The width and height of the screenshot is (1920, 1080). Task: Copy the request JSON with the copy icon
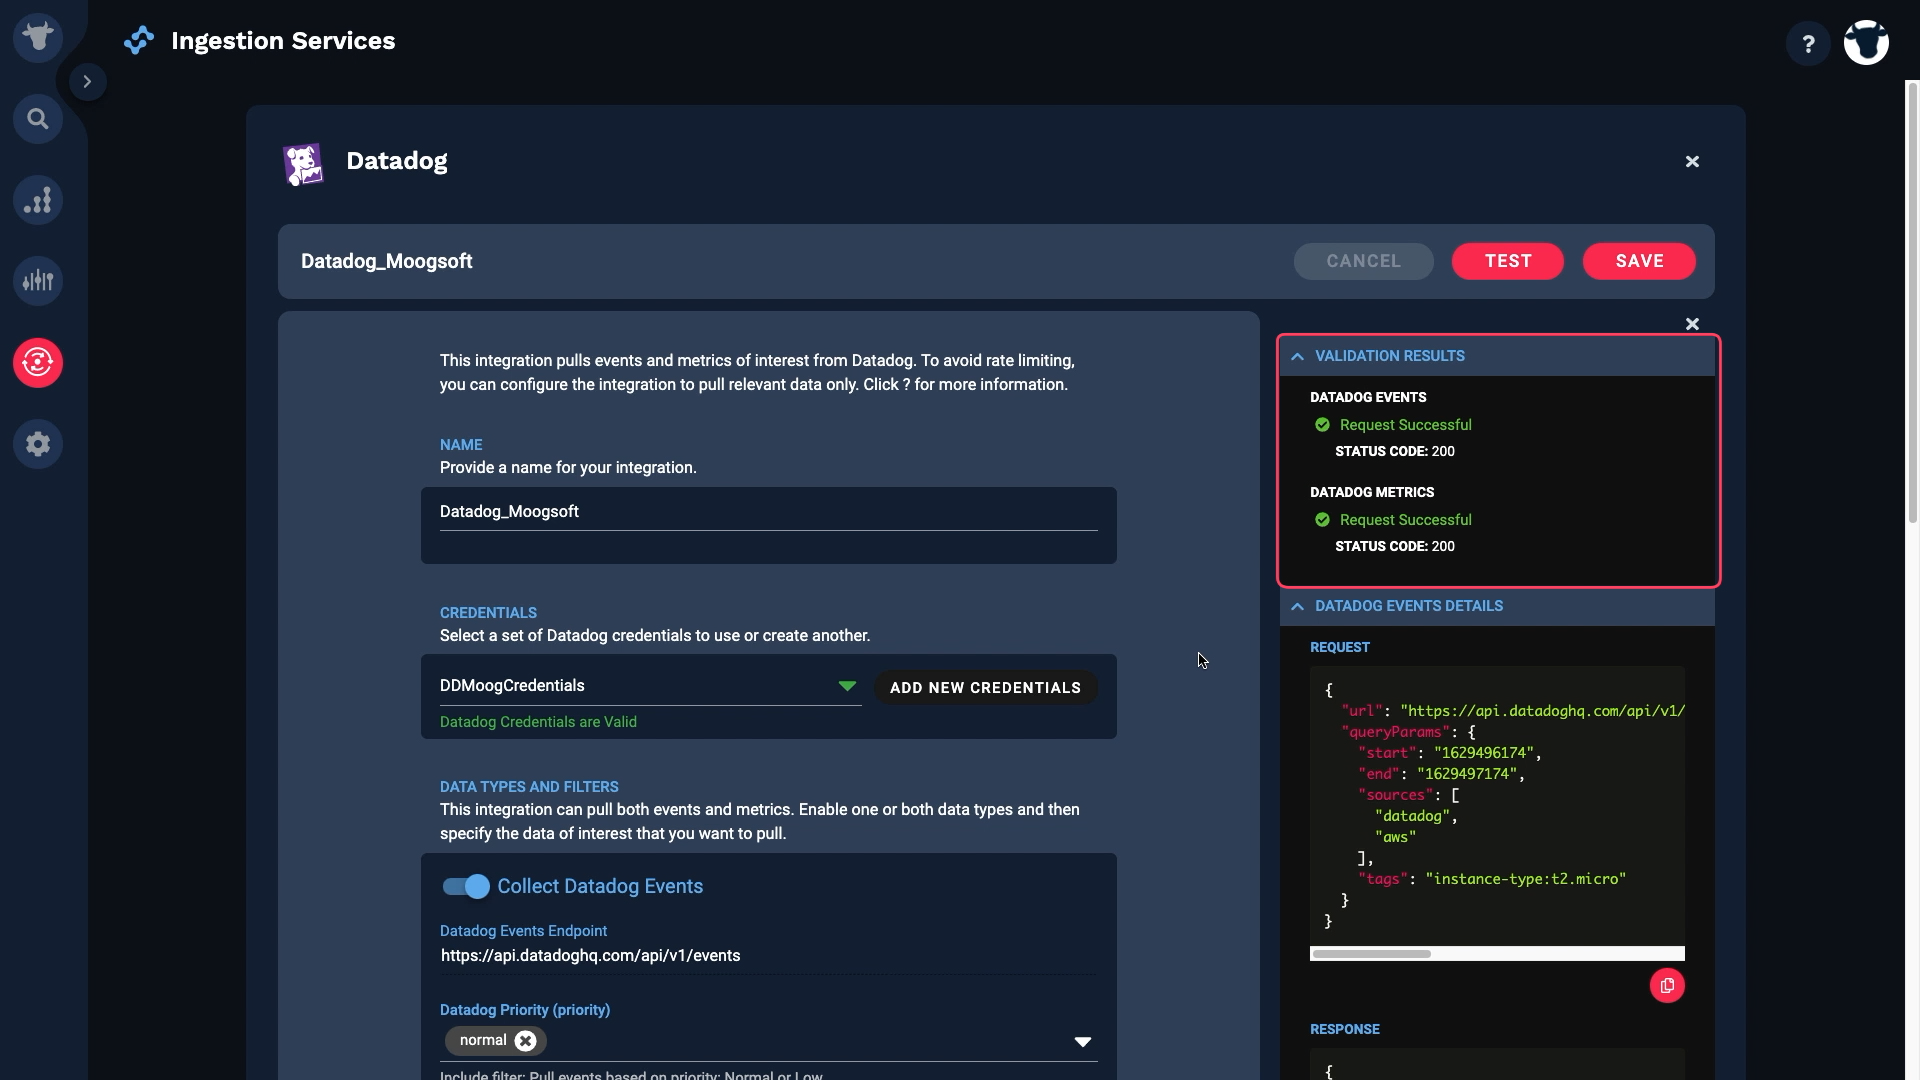(1667, 986)
